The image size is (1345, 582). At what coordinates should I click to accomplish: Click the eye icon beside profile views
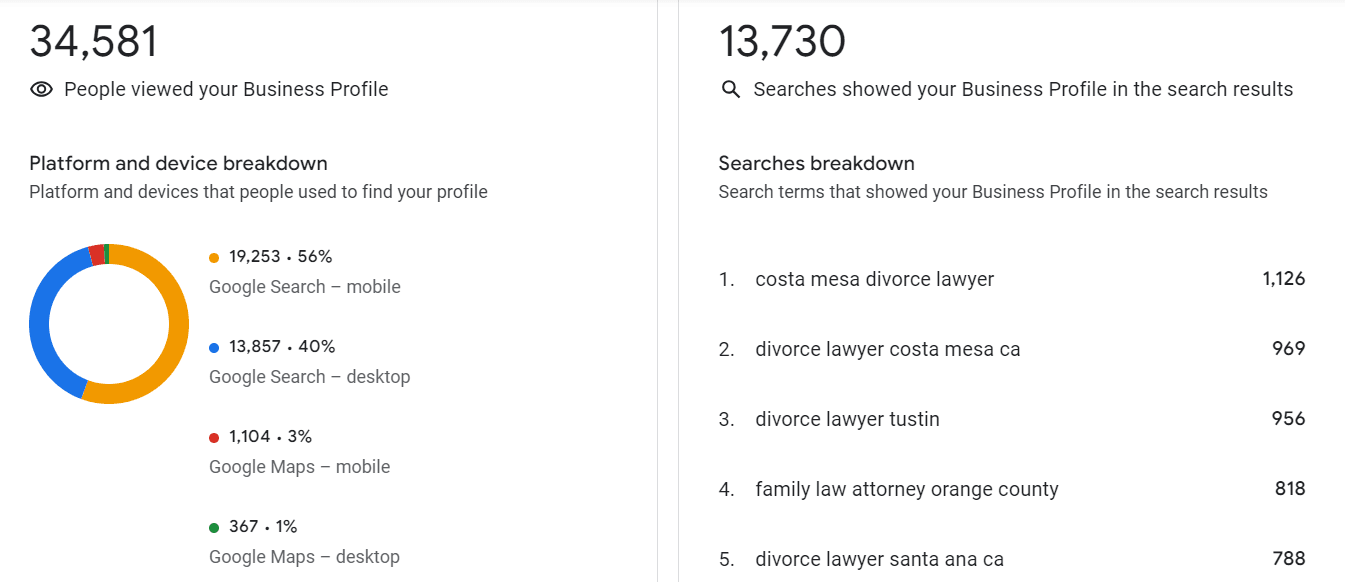[x=41, y=90]
